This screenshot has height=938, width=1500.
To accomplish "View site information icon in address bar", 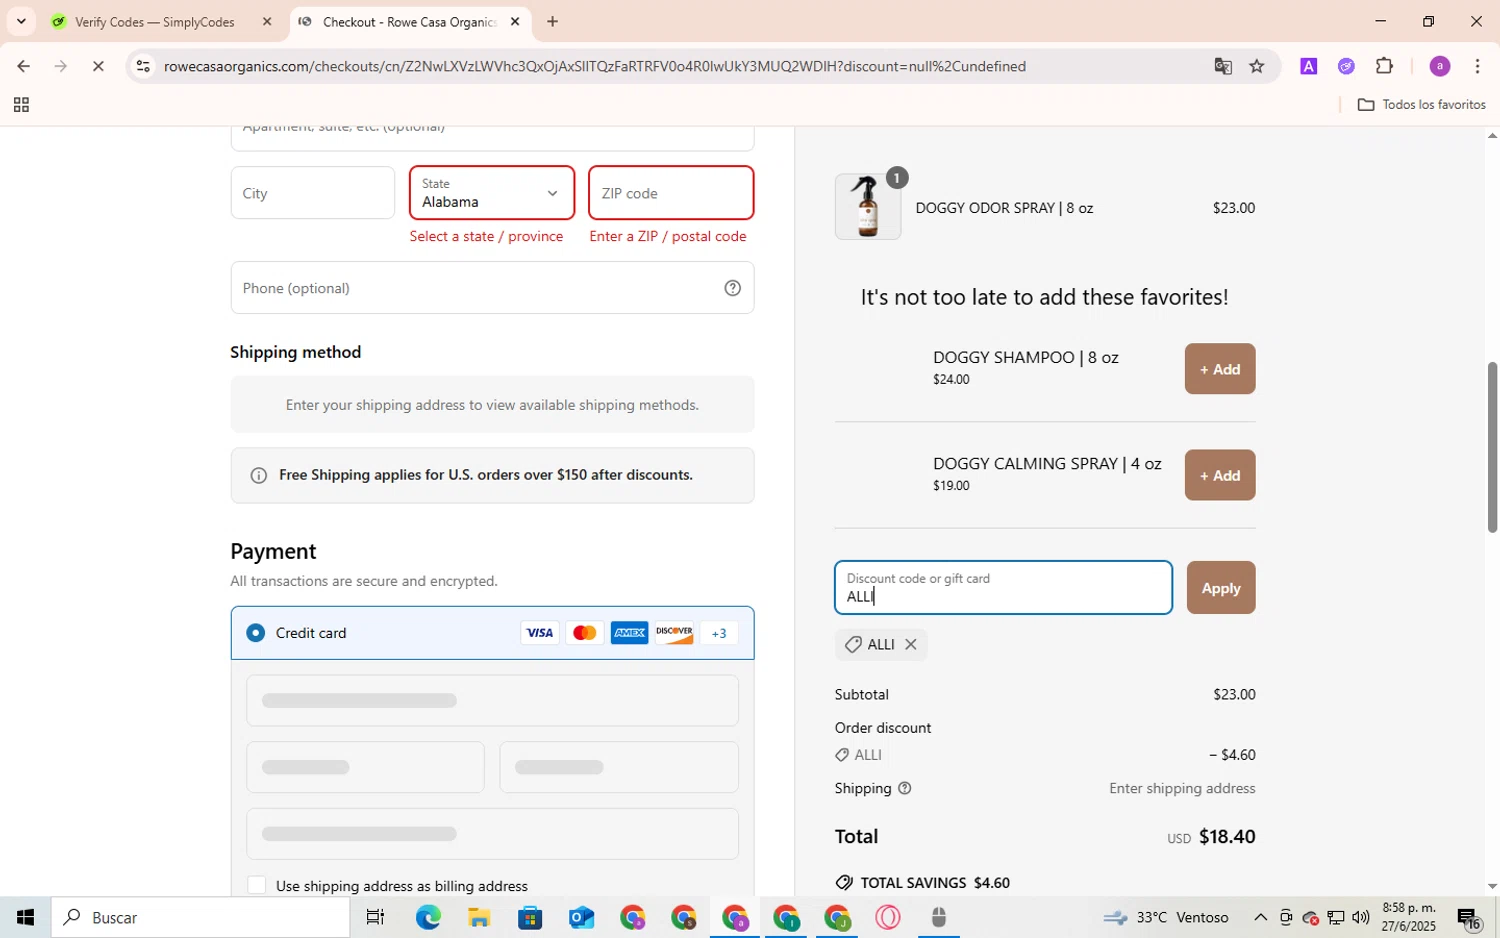I will click(x=143, y=66).
